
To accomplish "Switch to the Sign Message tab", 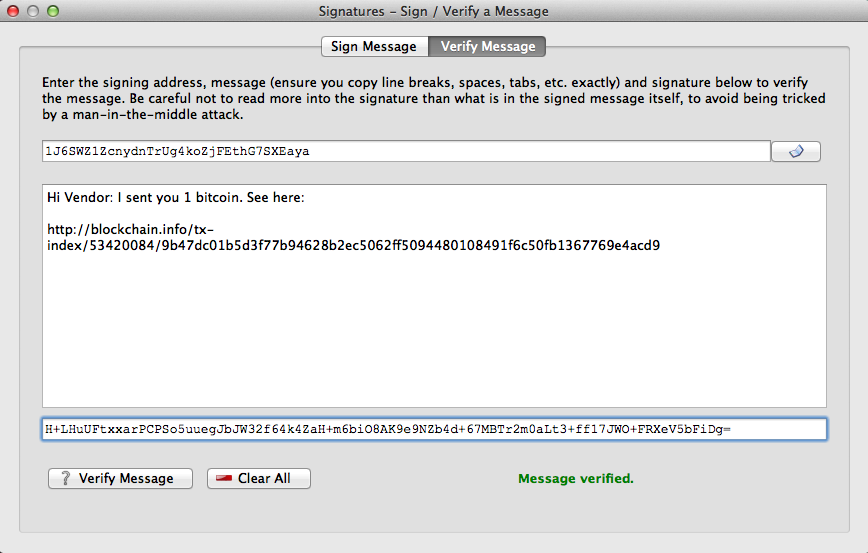I will (x=374, y=46).
